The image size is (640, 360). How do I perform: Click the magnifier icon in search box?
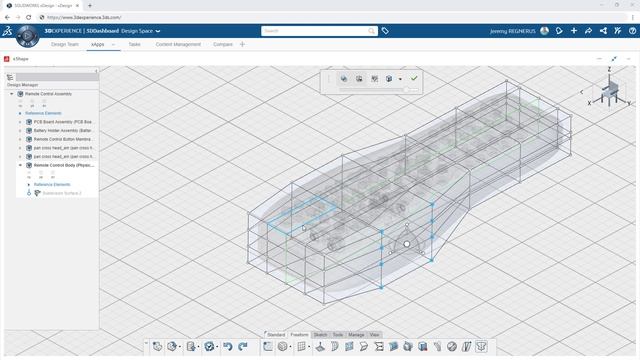tap(371, 31)
